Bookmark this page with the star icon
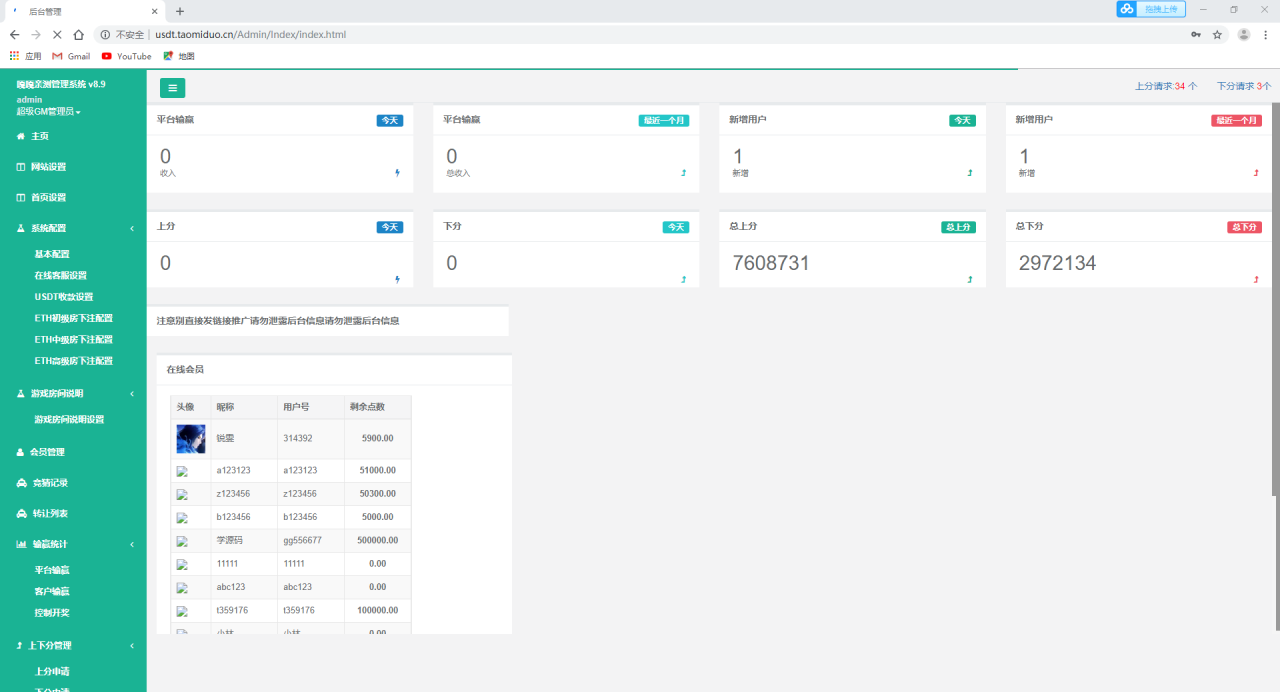Screen dimensions: 1280x692 pyautogui.click(x=1217, y=34)
